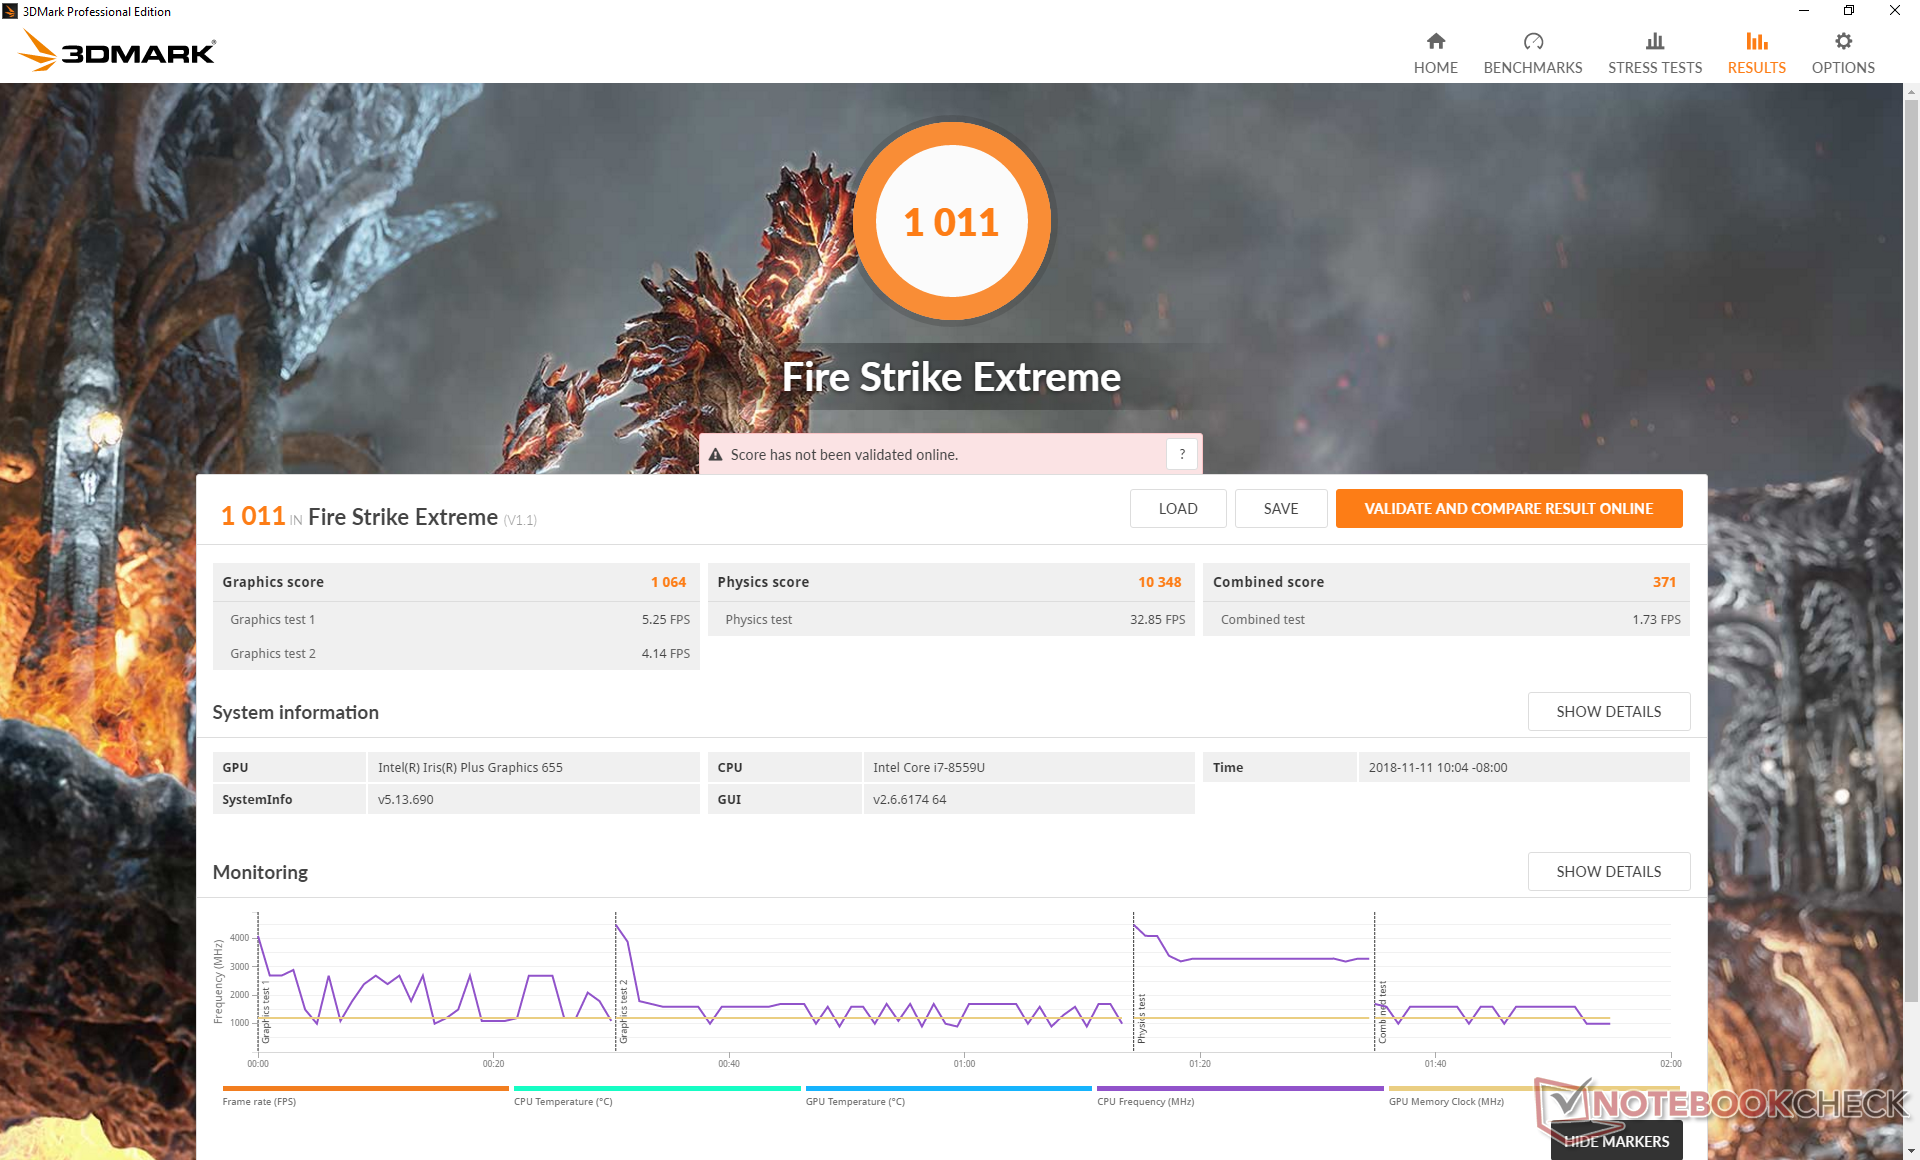Screen dimensions: 1920x1160
Task: Open the OPTIONS tab
Action: click(1843, 53)
